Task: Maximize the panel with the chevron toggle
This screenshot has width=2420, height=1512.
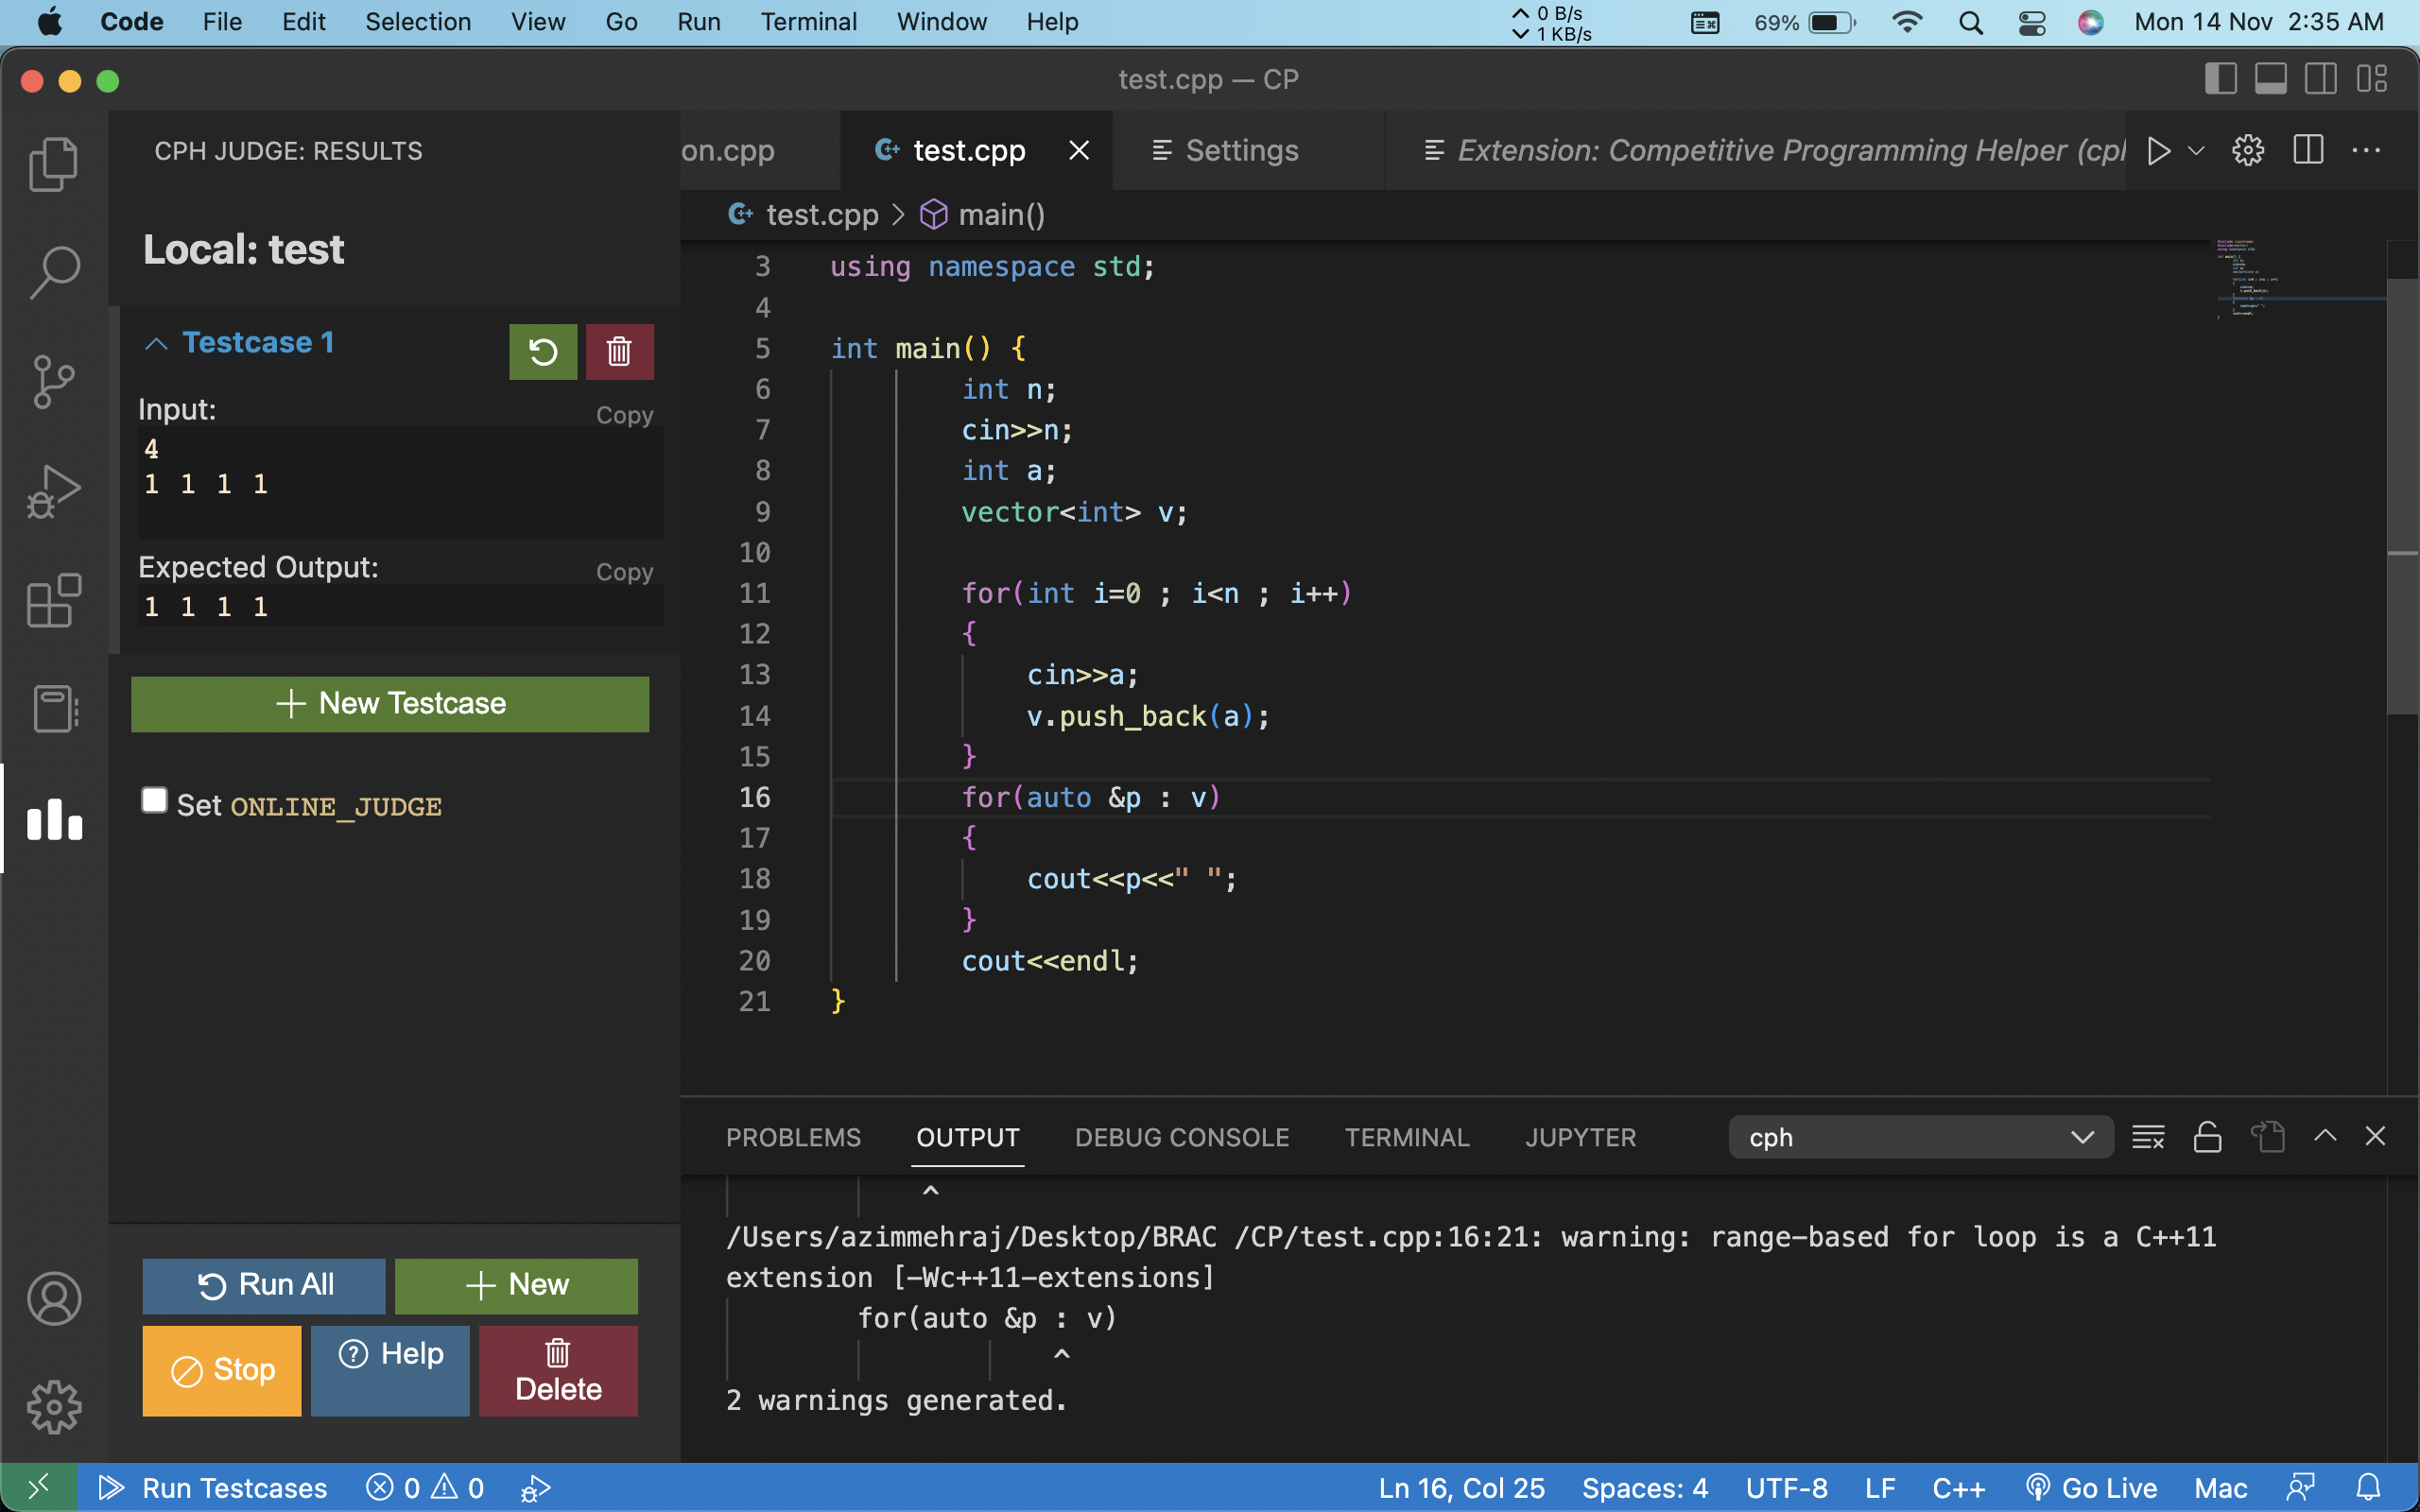Action: [2325, 1136]
